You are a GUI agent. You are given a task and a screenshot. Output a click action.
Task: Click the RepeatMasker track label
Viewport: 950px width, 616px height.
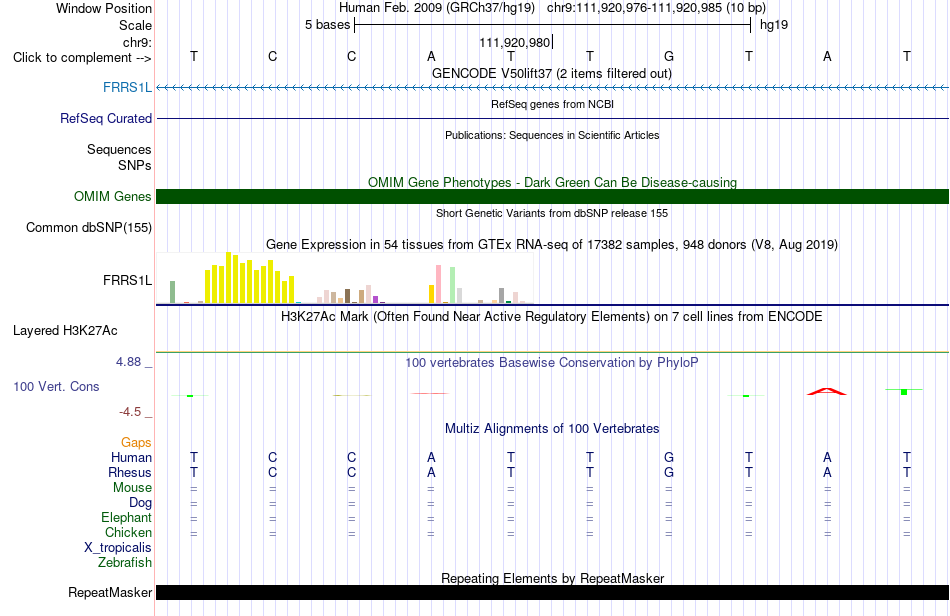pyautogui.click(x=110, y=592)
